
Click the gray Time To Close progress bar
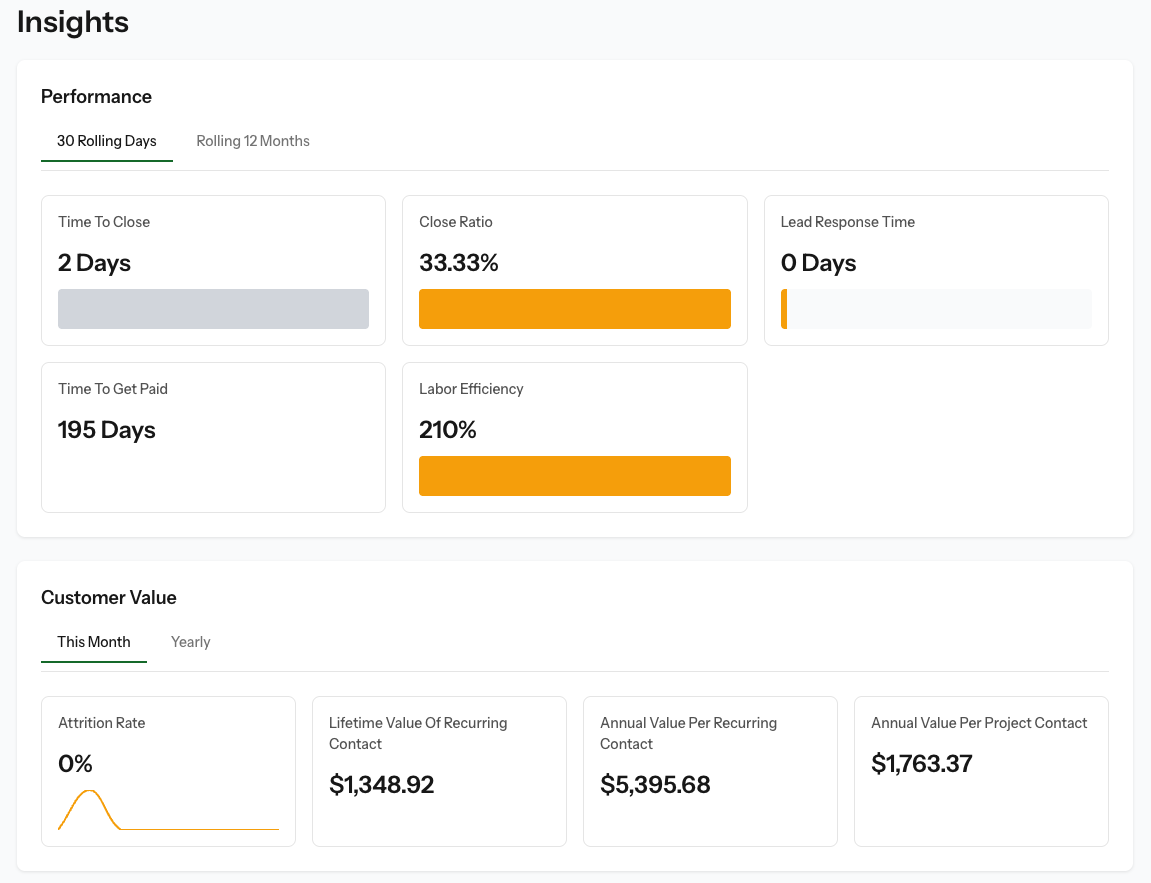[214, 309]
